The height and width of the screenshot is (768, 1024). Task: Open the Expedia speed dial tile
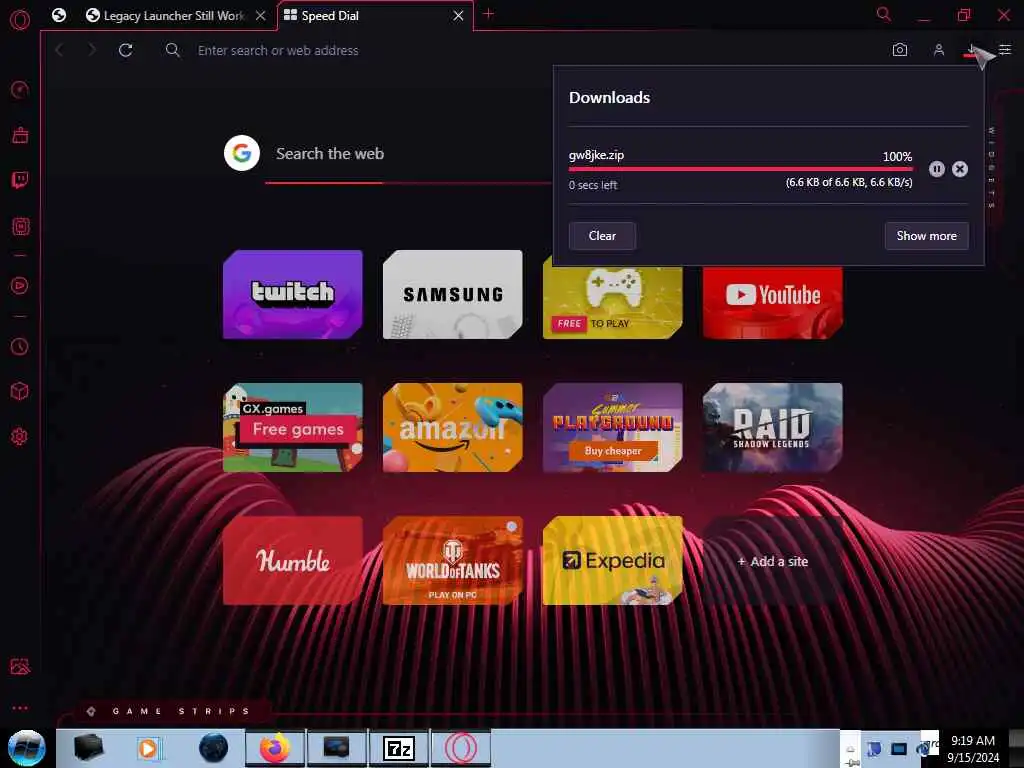tap(613, 561)
